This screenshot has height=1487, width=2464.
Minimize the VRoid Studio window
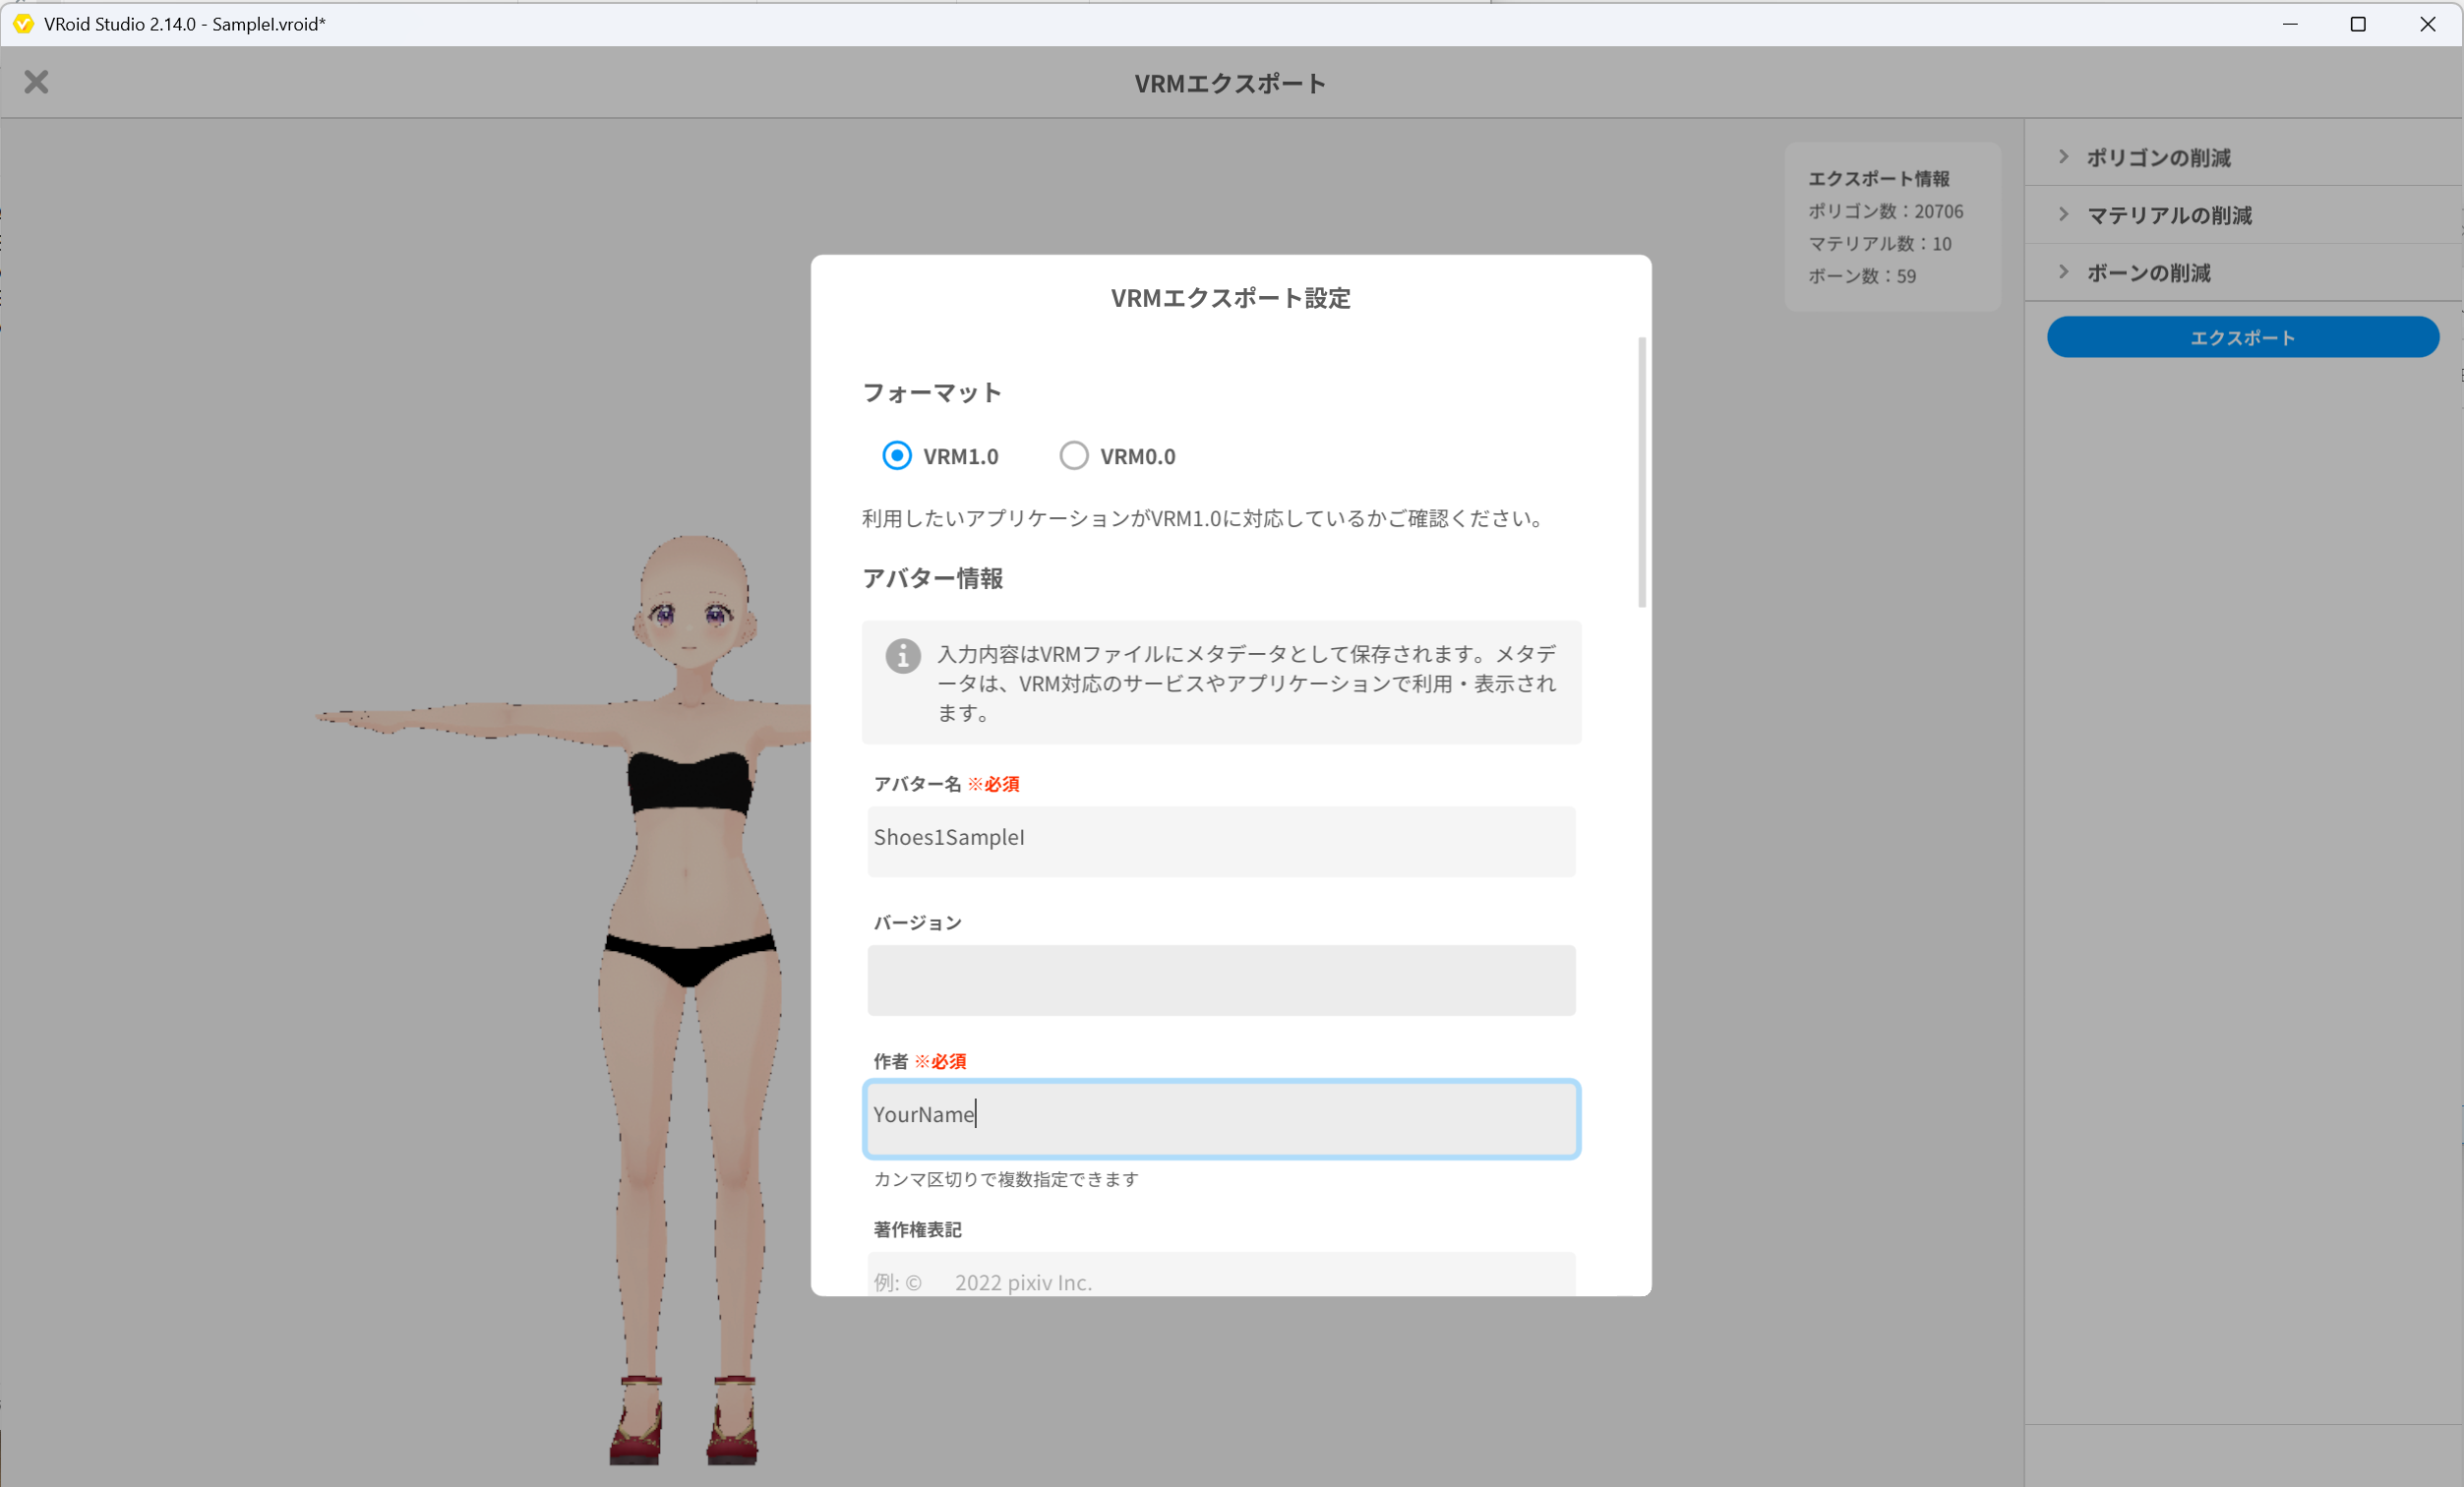point(2290,24)
